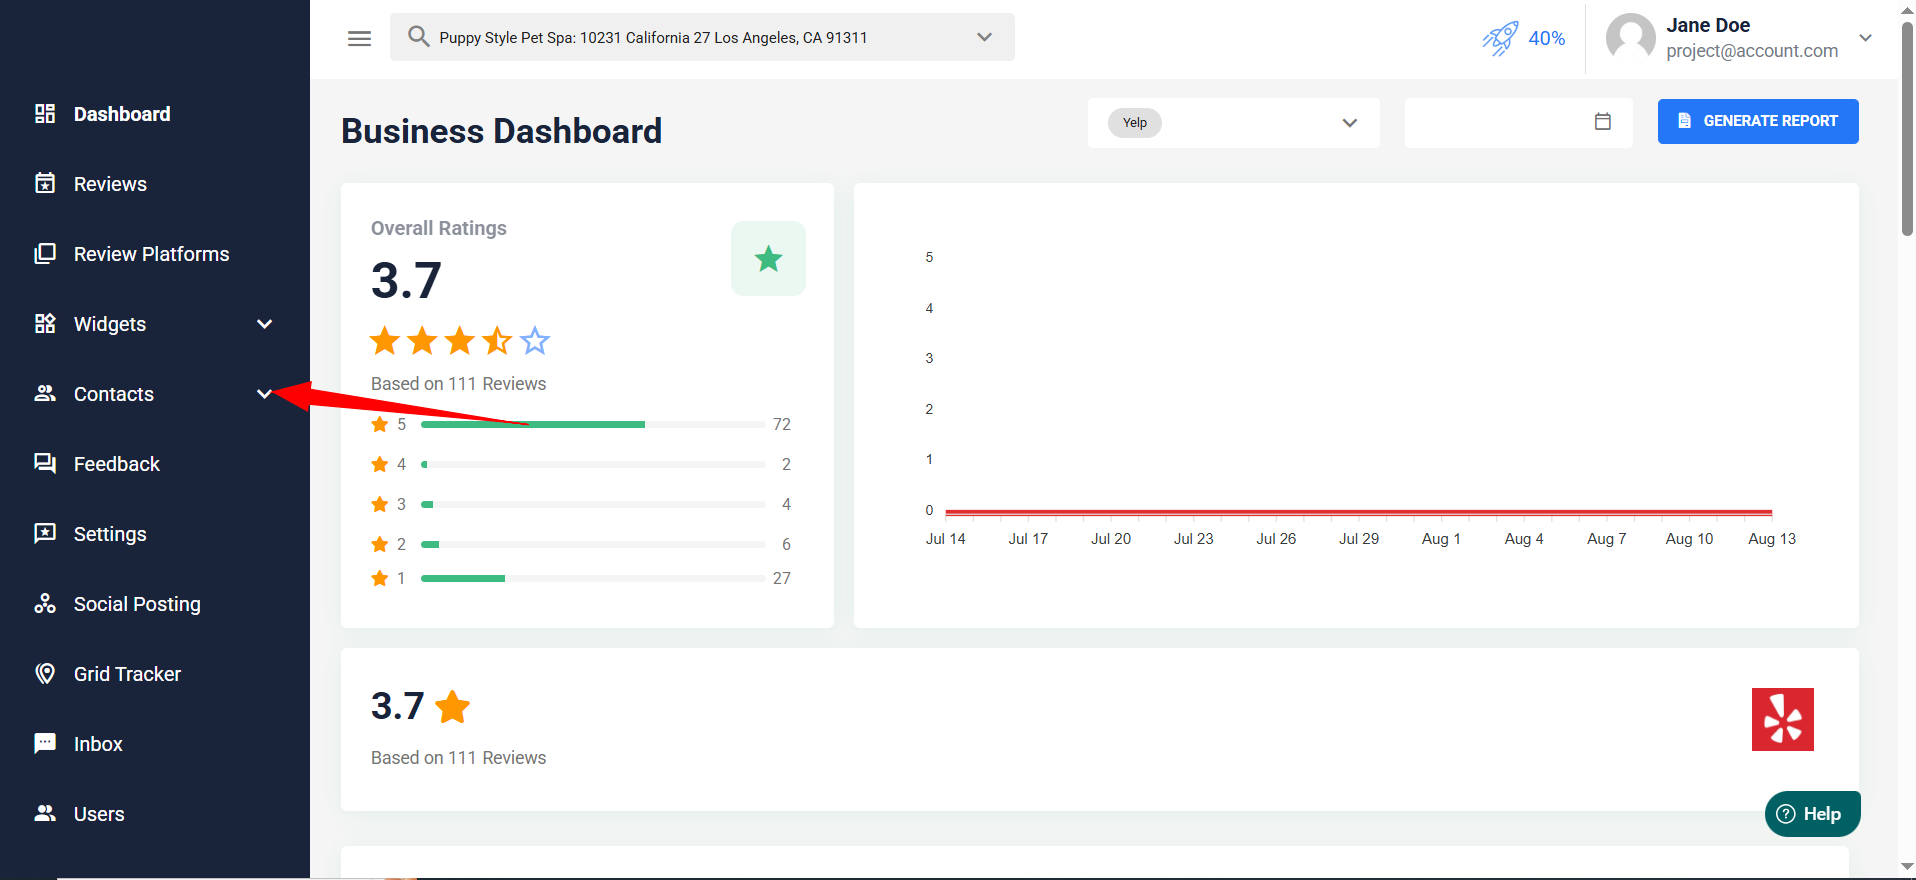Click the green star ratings badge
Screen dimensions: 1916x880
click(768, 259)
